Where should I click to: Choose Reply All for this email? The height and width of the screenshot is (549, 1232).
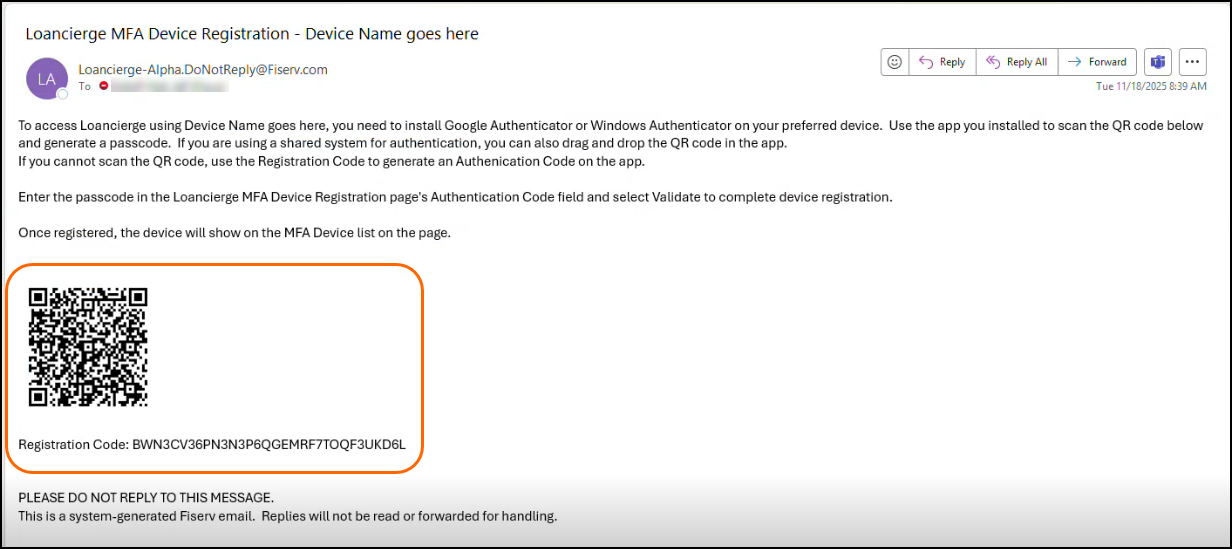[1016, 62]
